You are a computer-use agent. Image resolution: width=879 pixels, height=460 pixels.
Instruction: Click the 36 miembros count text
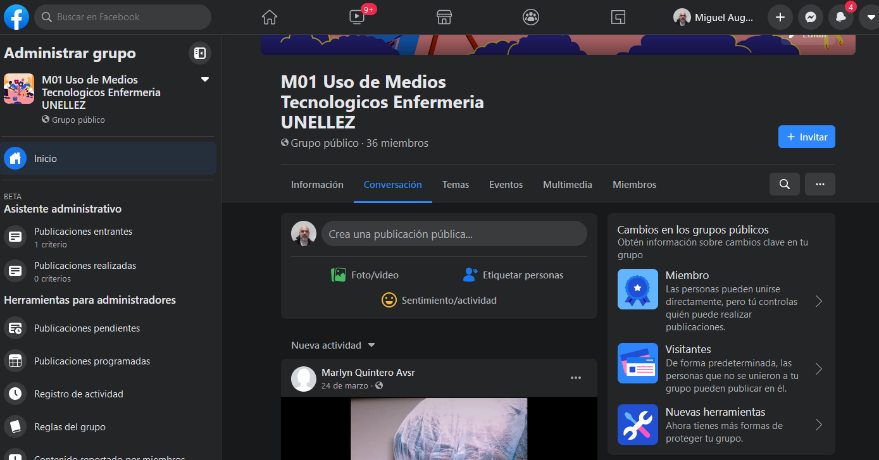click(397, 143)
